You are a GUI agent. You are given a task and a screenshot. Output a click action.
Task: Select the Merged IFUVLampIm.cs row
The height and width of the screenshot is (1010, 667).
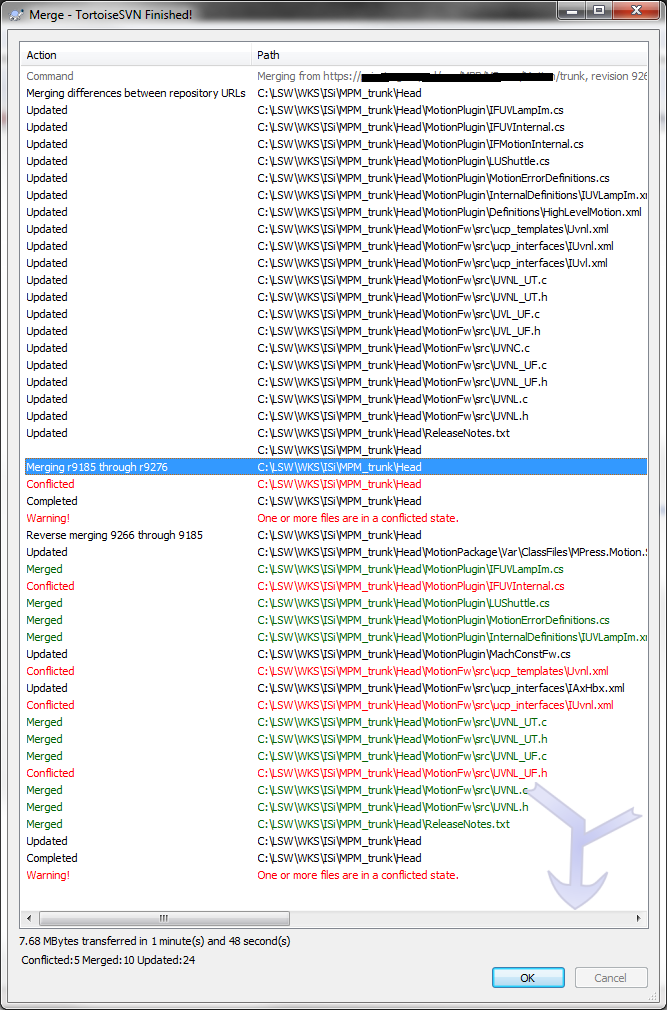(x=334, y=569)
